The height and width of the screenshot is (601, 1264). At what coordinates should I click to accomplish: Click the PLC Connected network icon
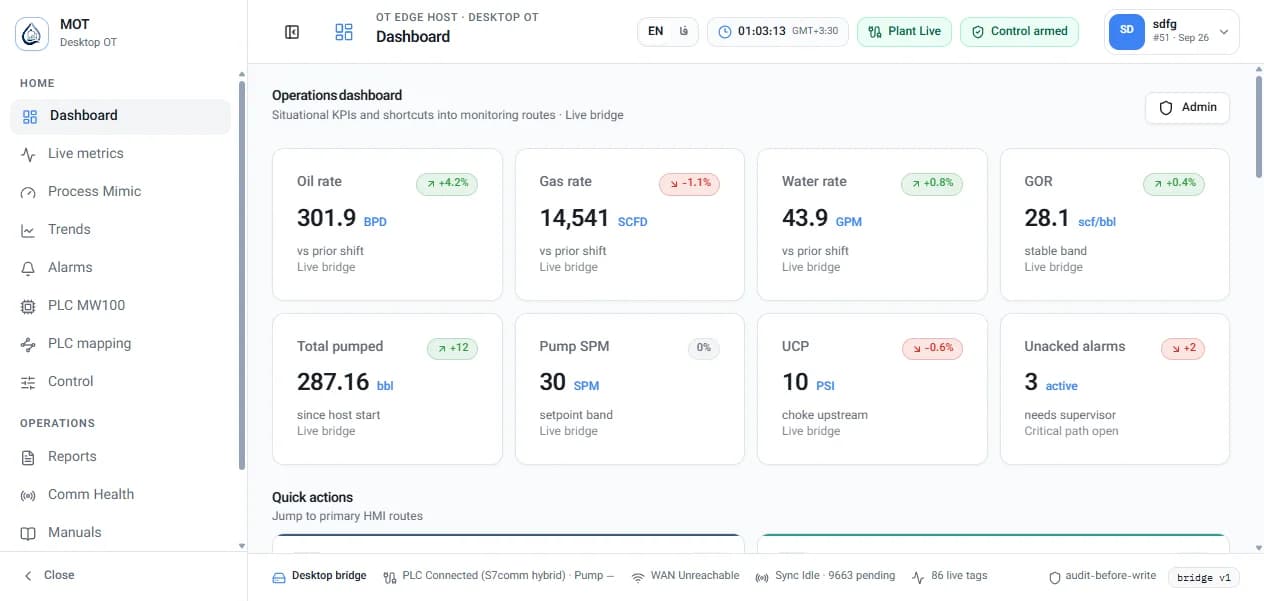pyautogui.click(x=390, y=577)
